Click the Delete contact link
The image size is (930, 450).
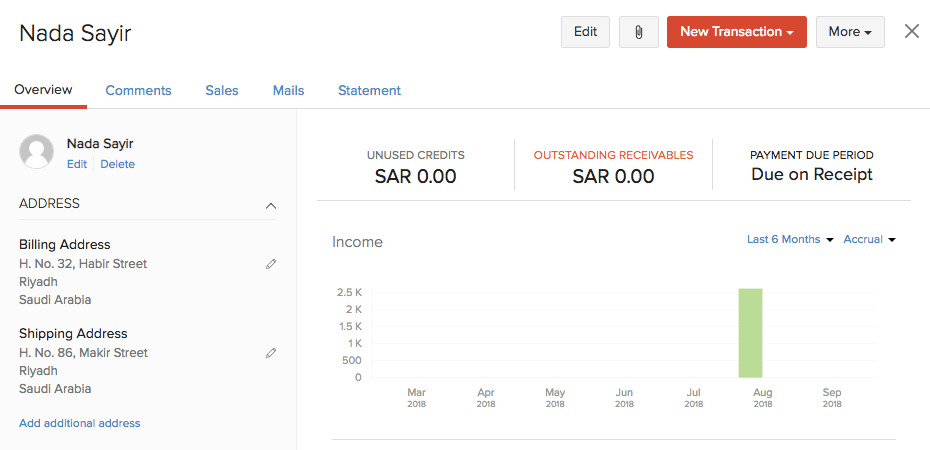117,164
